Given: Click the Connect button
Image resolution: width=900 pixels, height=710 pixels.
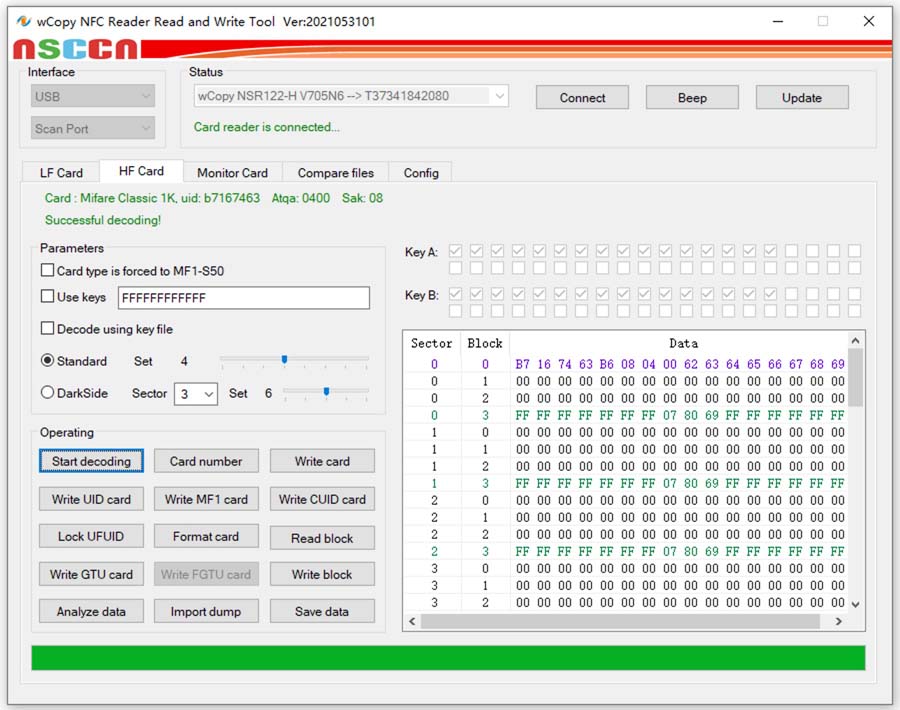Looking at the screenshot, I should (x=582, y=98).
